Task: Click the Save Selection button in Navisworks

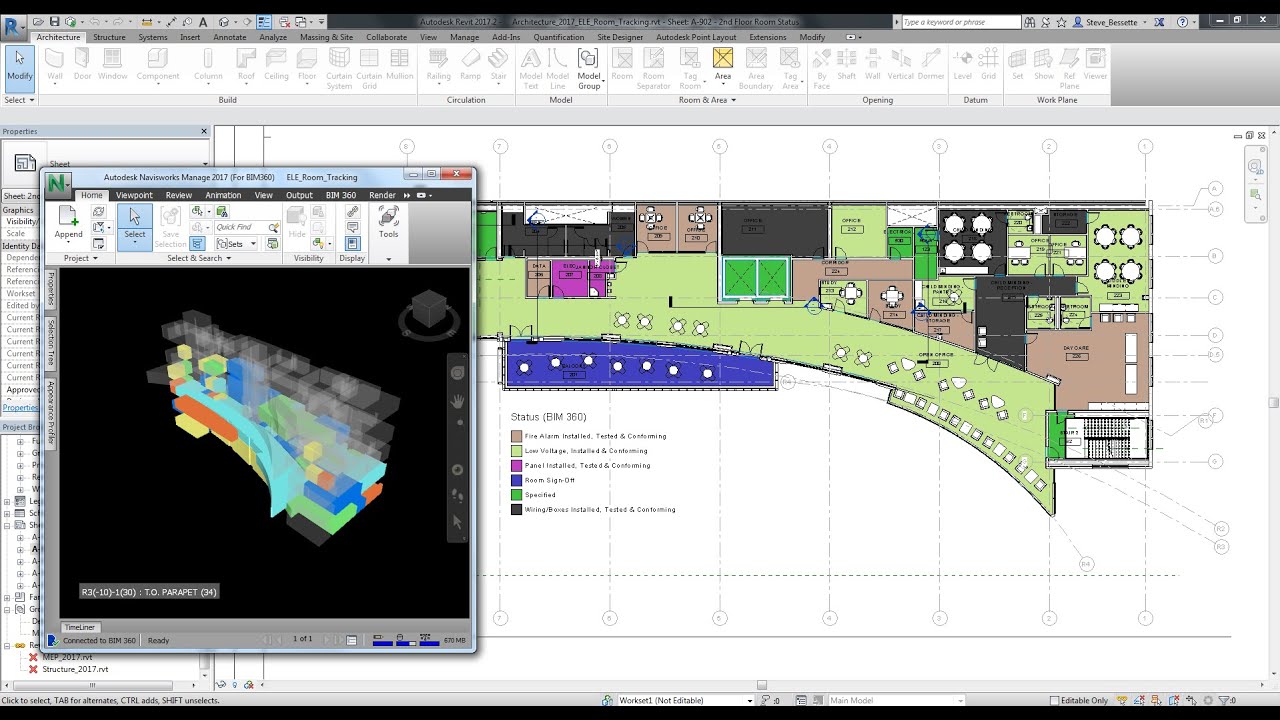Action: point(170,227)
